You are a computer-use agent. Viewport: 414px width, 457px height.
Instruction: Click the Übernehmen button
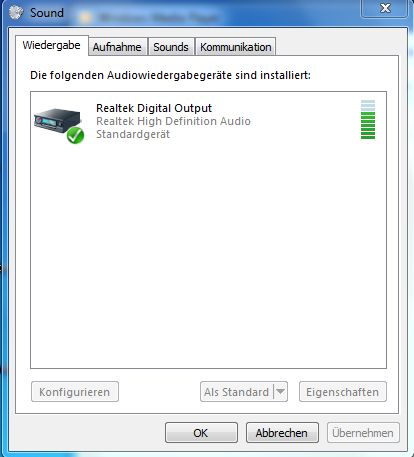pyautogui.click(x=363, y=433)
